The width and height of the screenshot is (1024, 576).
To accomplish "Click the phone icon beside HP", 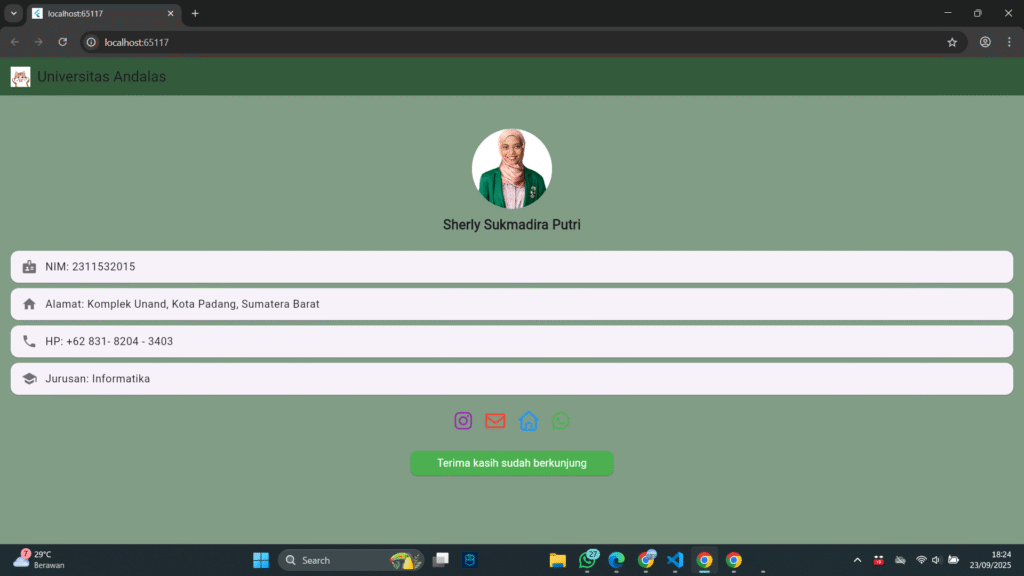I will click(29, 342).
